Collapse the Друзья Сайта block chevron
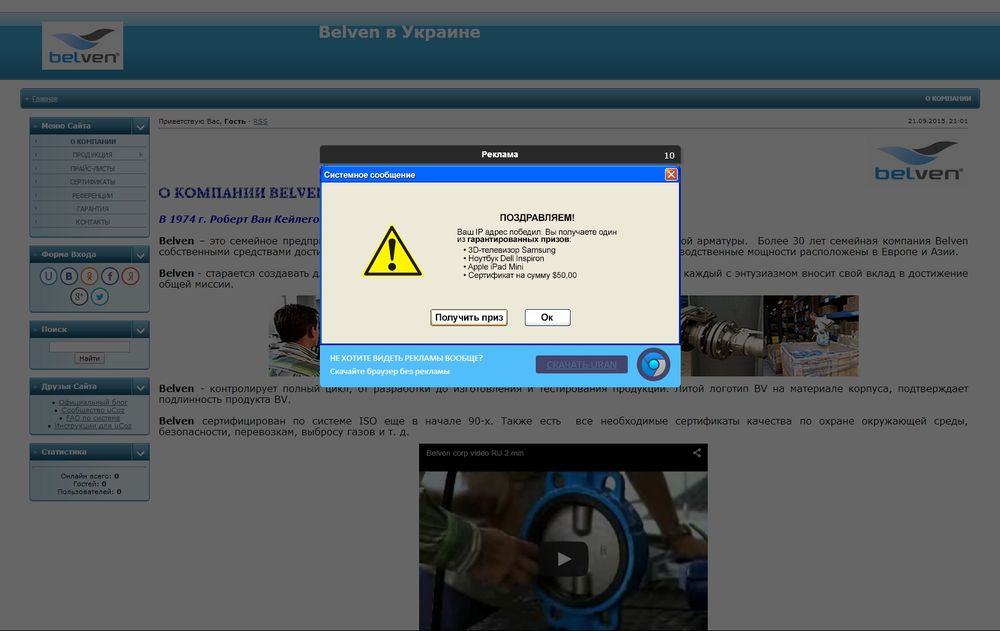Image resolution: width=1000 pixels, height=631 pixels. coord(140,387)
